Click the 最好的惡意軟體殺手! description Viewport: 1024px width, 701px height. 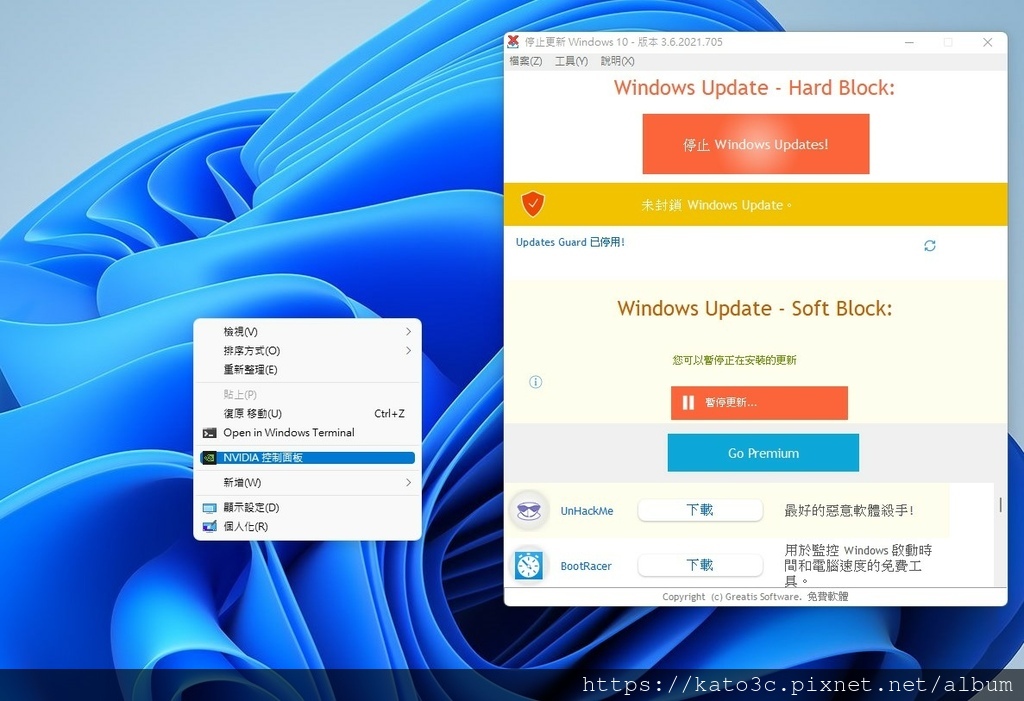click(849, 511)
